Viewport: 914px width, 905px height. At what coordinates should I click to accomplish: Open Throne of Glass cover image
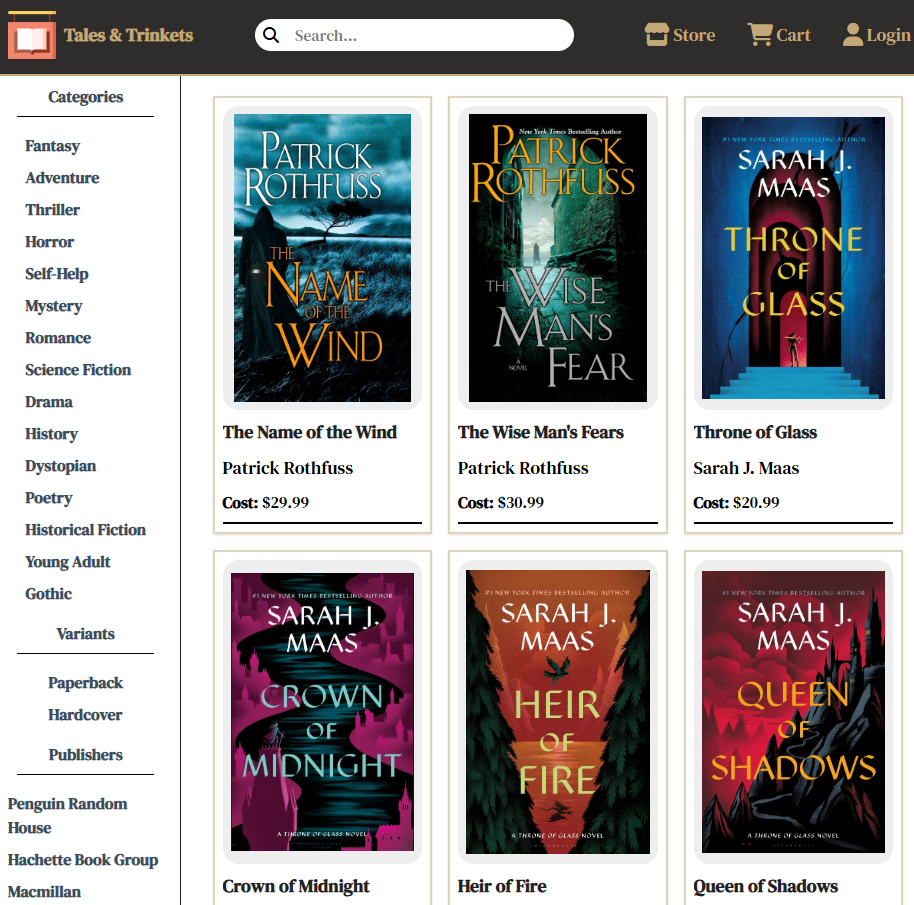point(793,258)
